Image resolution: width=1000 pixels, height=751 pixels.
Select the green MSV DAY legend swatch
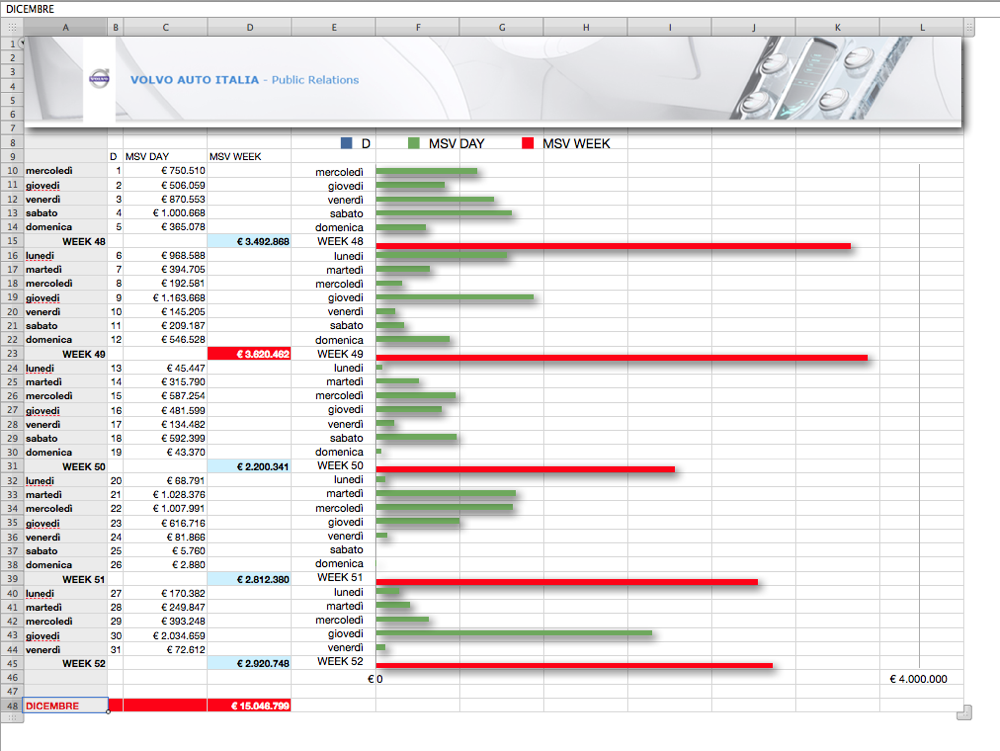tap(414, 144)
